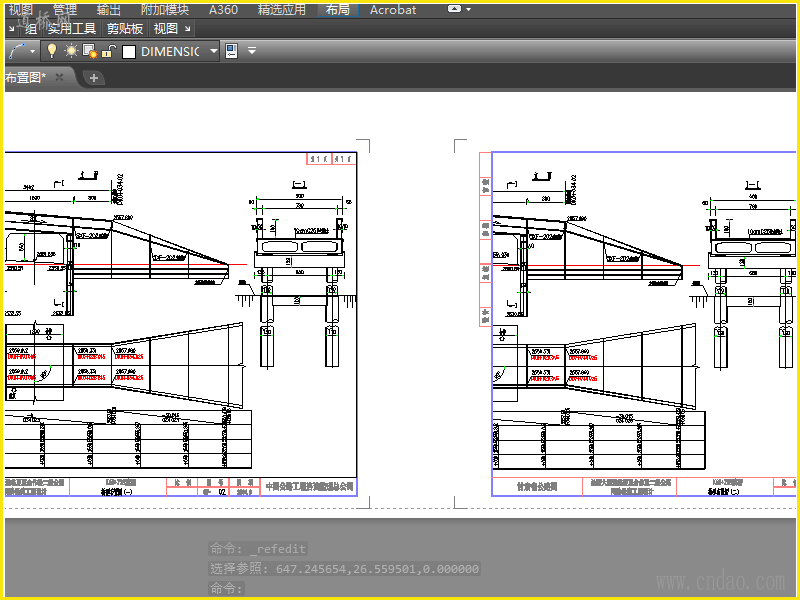Viewport: 800px width, 600px height.
Task: Switch to the 输出 ribbon tab
Action: pyautogui.click(x=109, y=9)
